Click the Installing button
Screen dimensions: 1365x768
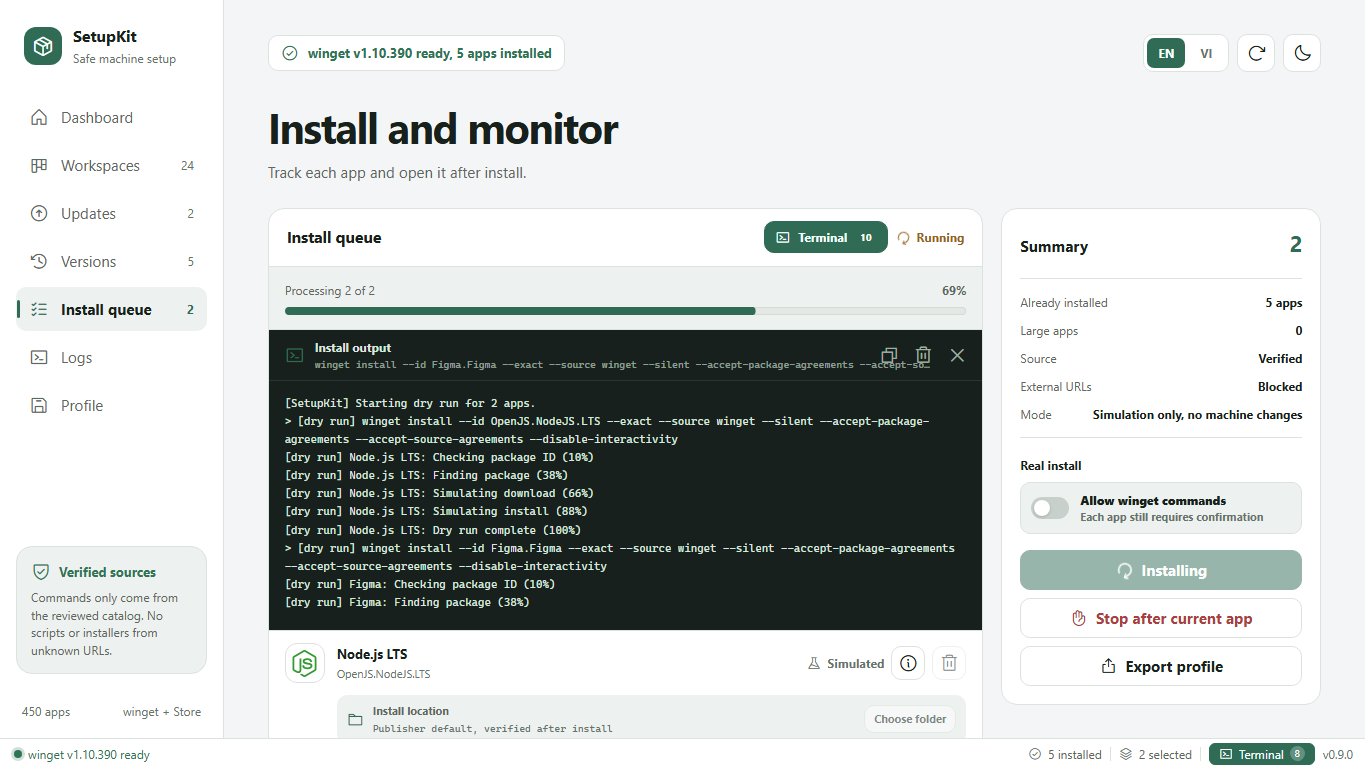1161,571
